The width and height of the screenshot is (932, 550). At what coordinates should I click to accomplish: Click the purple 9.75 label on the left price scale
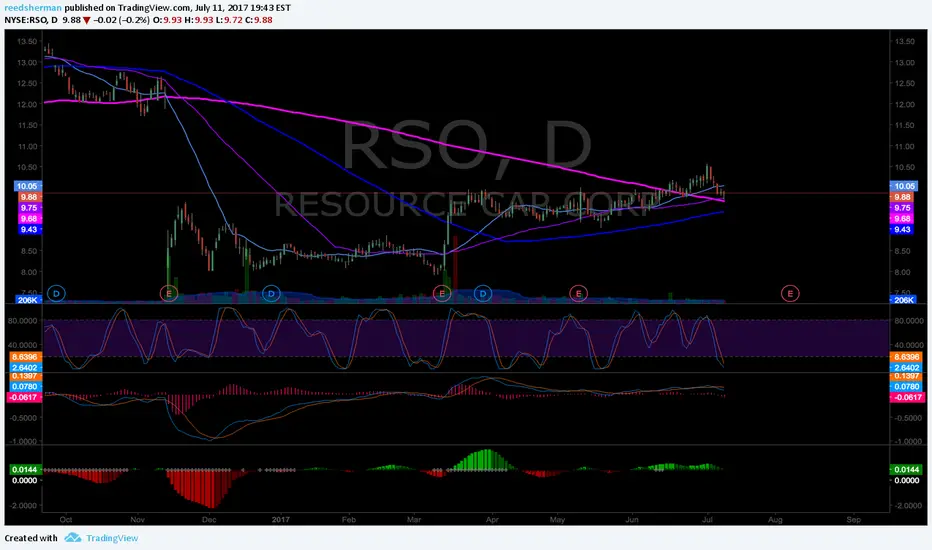(x=29, y=208)
